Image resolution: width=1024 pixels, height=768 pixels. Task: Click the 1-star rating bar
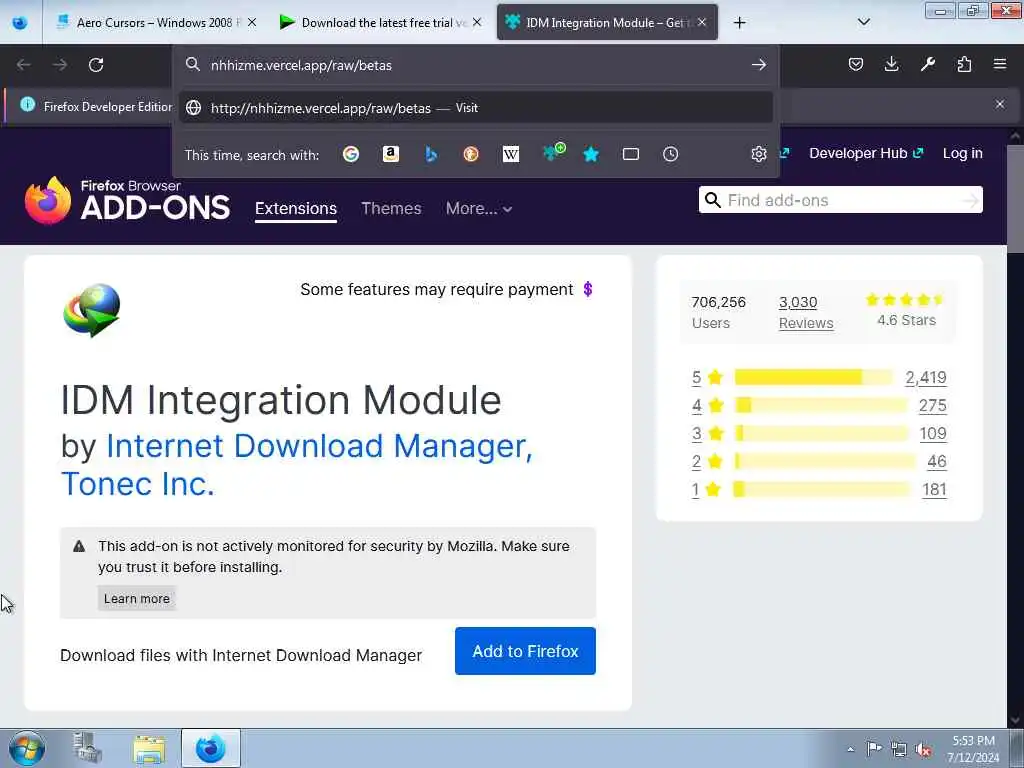click(822, 490)
